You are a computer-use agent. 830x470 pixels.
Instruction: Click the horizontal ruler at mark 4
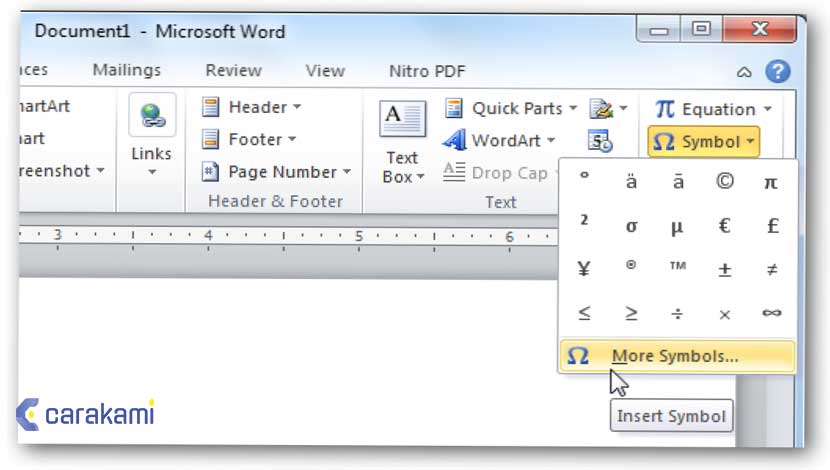coord(209,235)
